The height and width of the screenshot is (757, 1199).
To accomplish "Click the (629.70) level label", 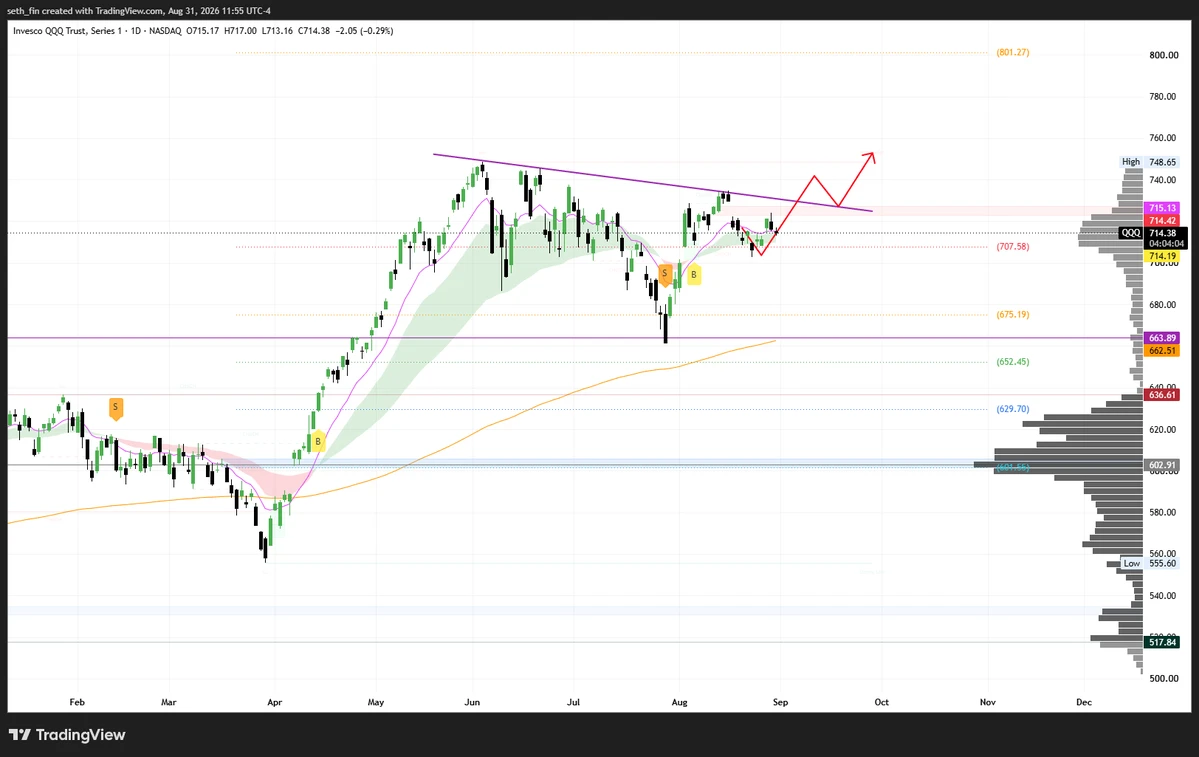I will coord(1012,409).
